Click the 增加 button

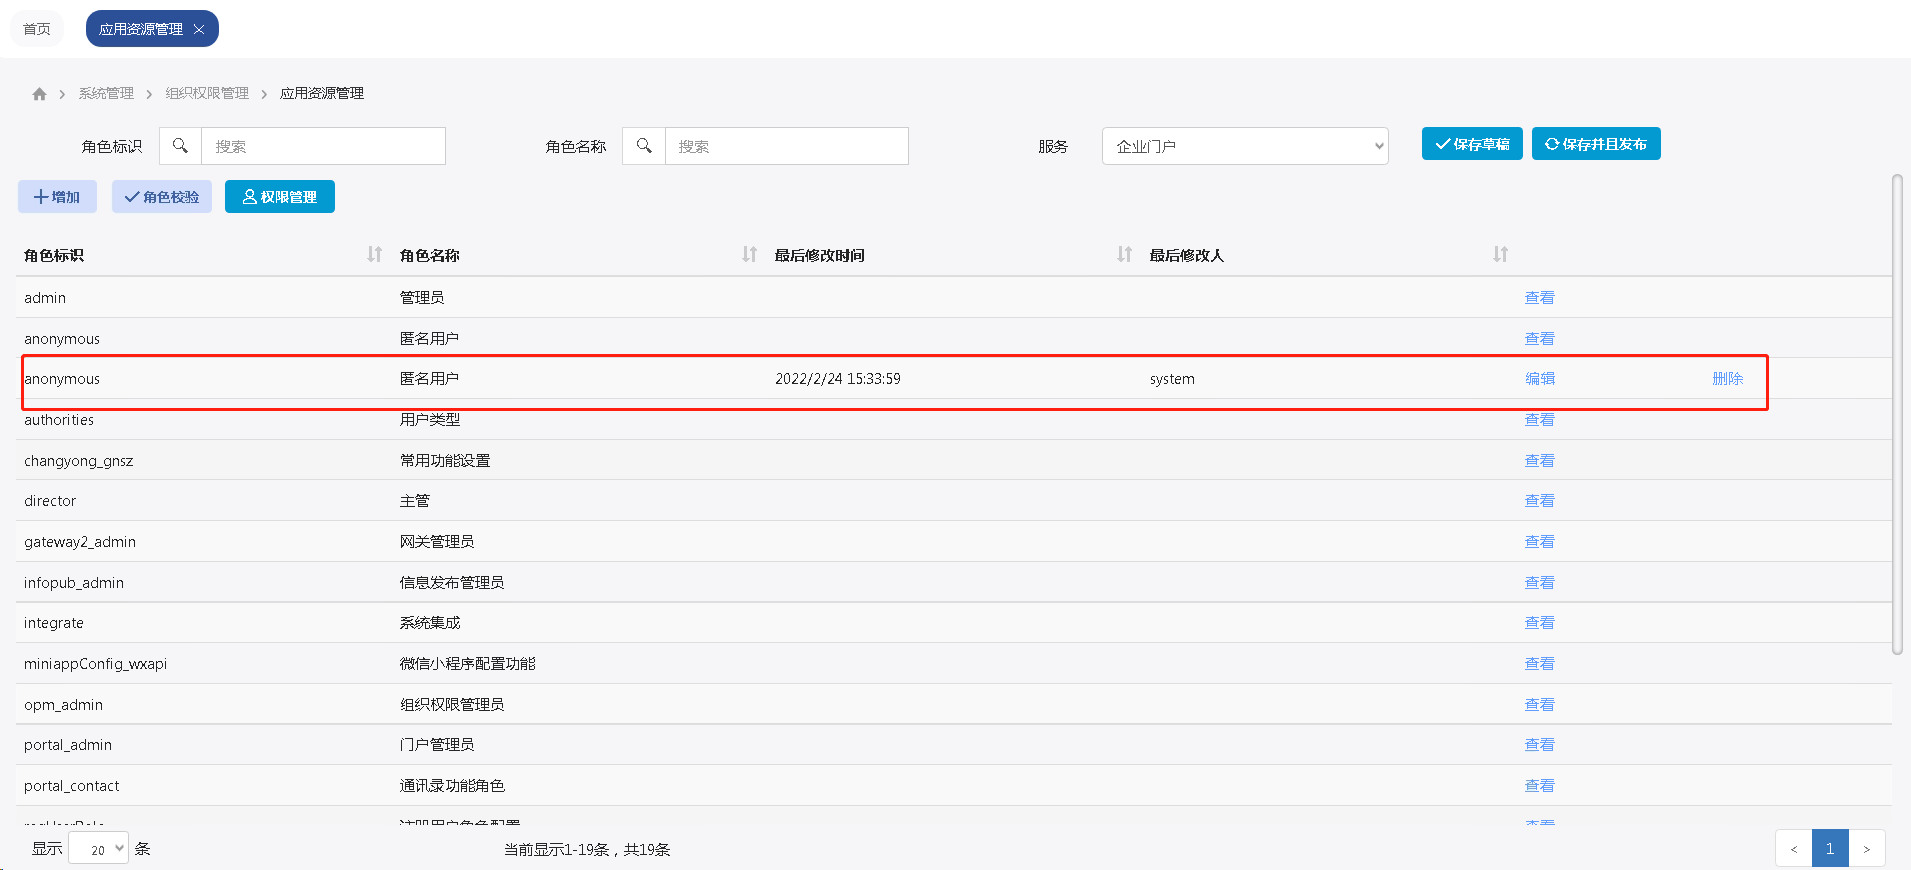[57, 197]
